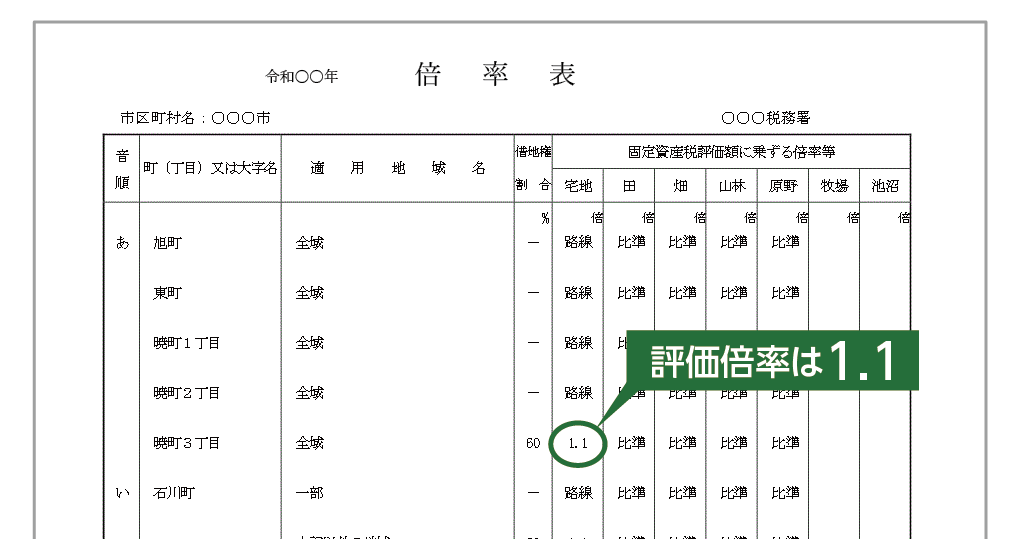Click the town name 暁町２丁目
The image size is (1017, 539).
pyautogui.click(x=187, y=393)
